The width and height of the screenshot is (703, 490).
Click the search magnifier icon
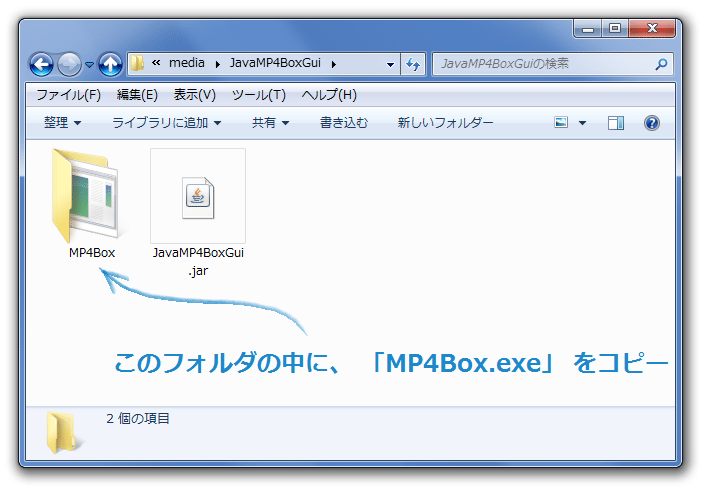pos(661,65)
